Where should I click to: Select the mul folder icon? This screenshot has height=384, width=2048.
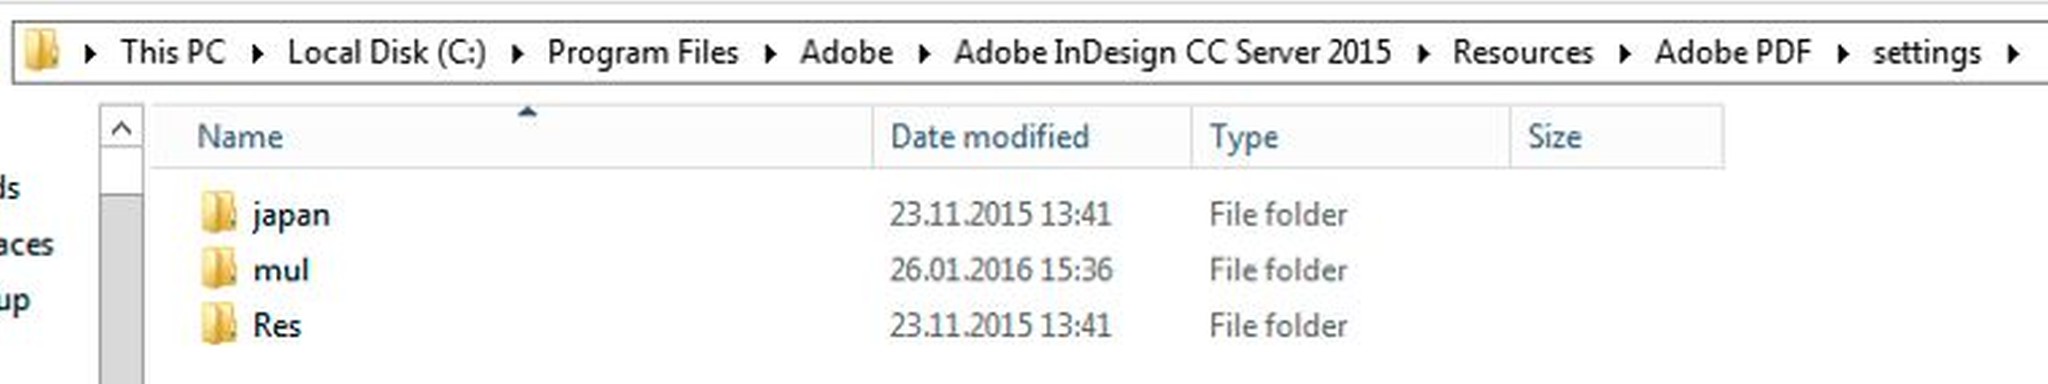[219, 269]
